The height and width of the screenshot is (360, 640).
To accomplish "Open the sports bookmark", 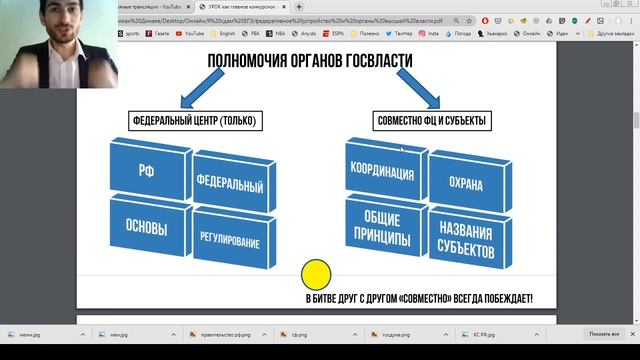I will (x=129, y=33).
